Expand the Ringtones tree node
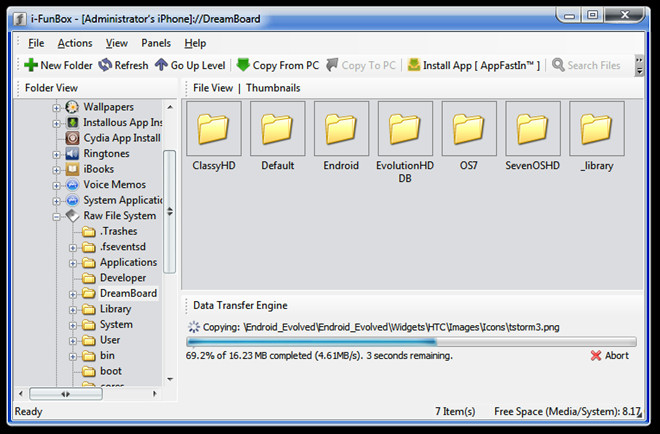The image size is (660, 434). point(56,155)
